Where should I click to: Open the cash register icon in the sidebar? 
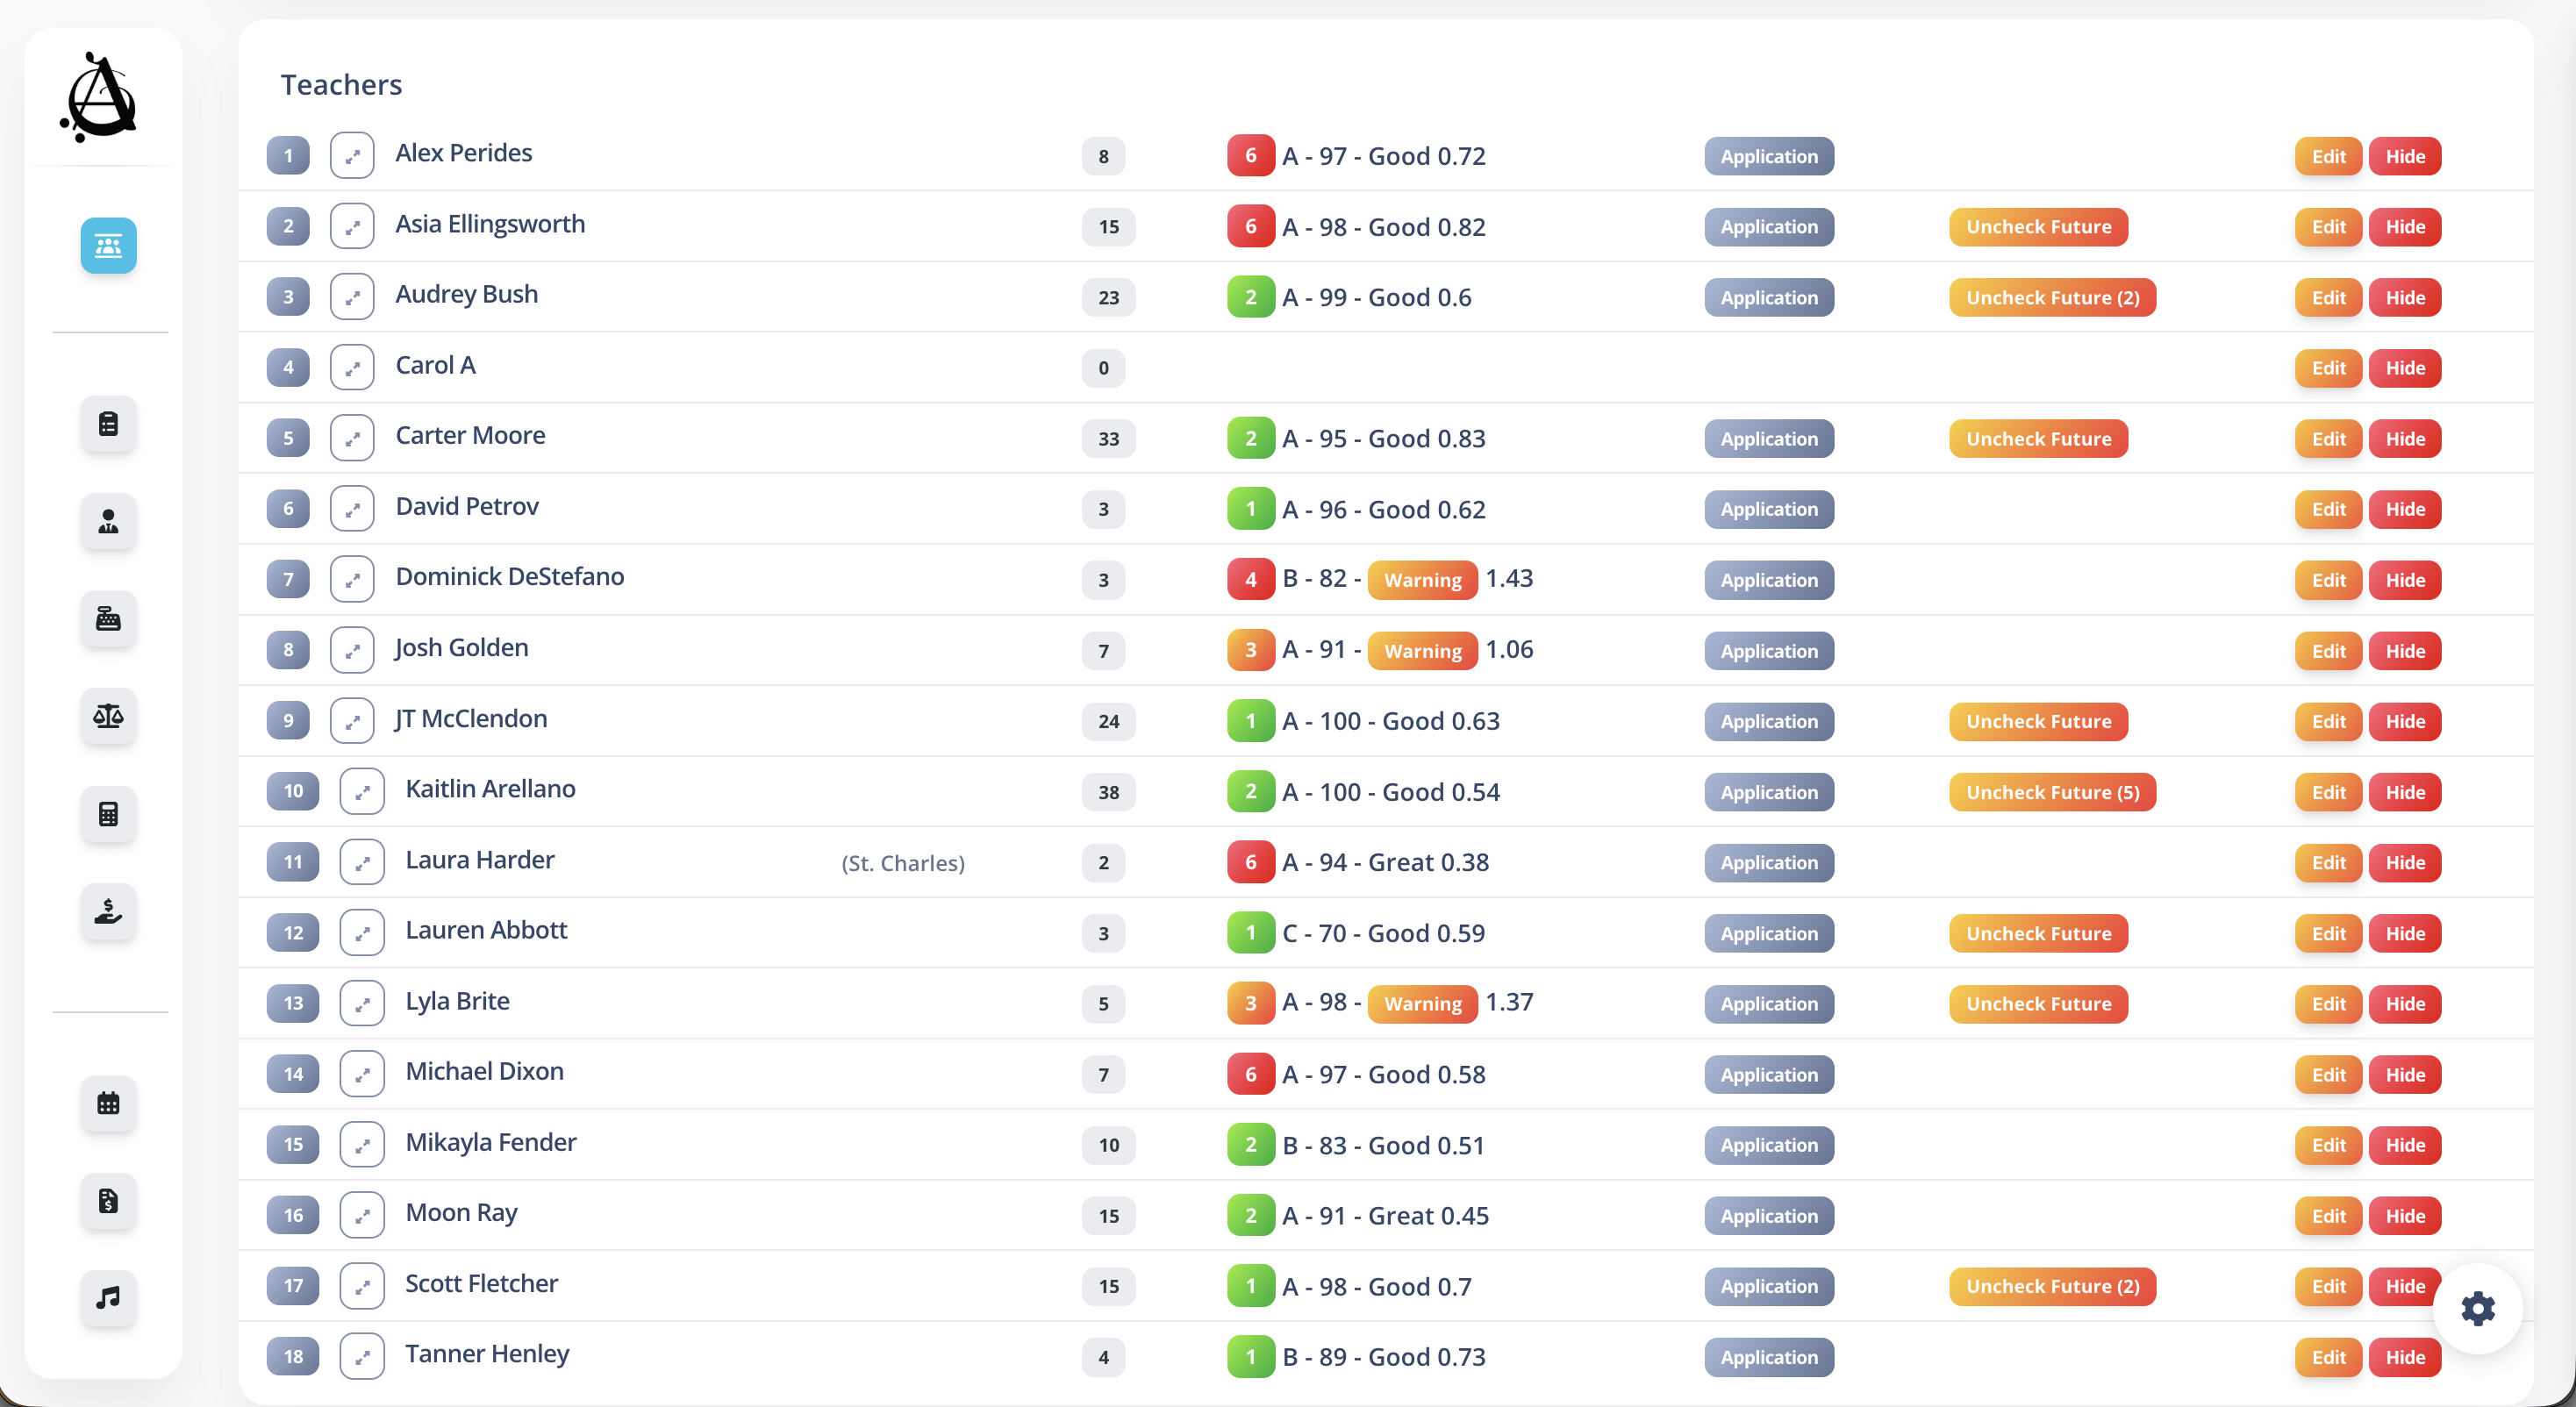pyautogui.click(x=108, y=619)
